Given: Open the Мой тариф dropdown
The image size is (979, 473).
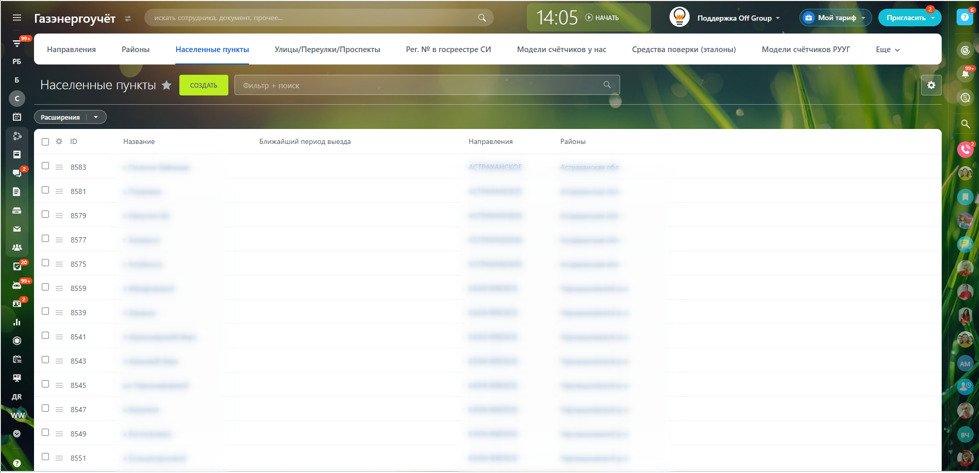Looking at the screenshot, I should [x=835, y=18].
